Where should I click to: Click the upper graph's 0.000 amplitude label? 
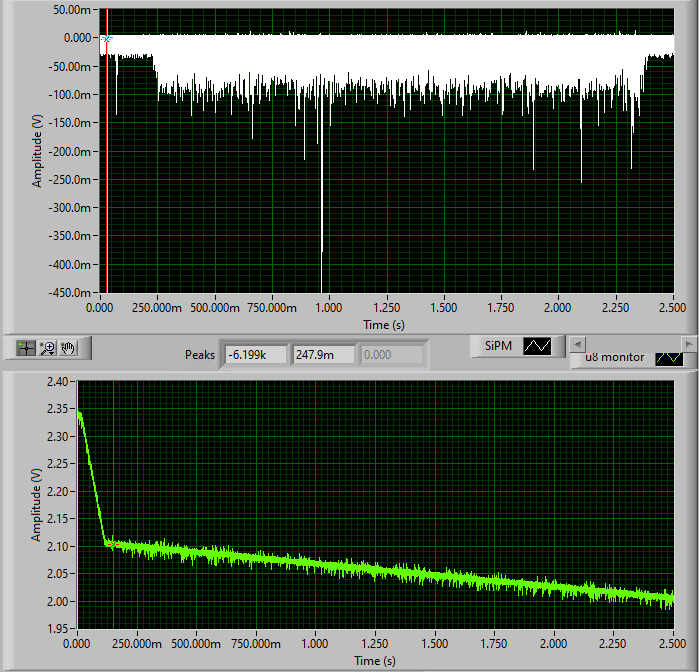click(77, 38)
